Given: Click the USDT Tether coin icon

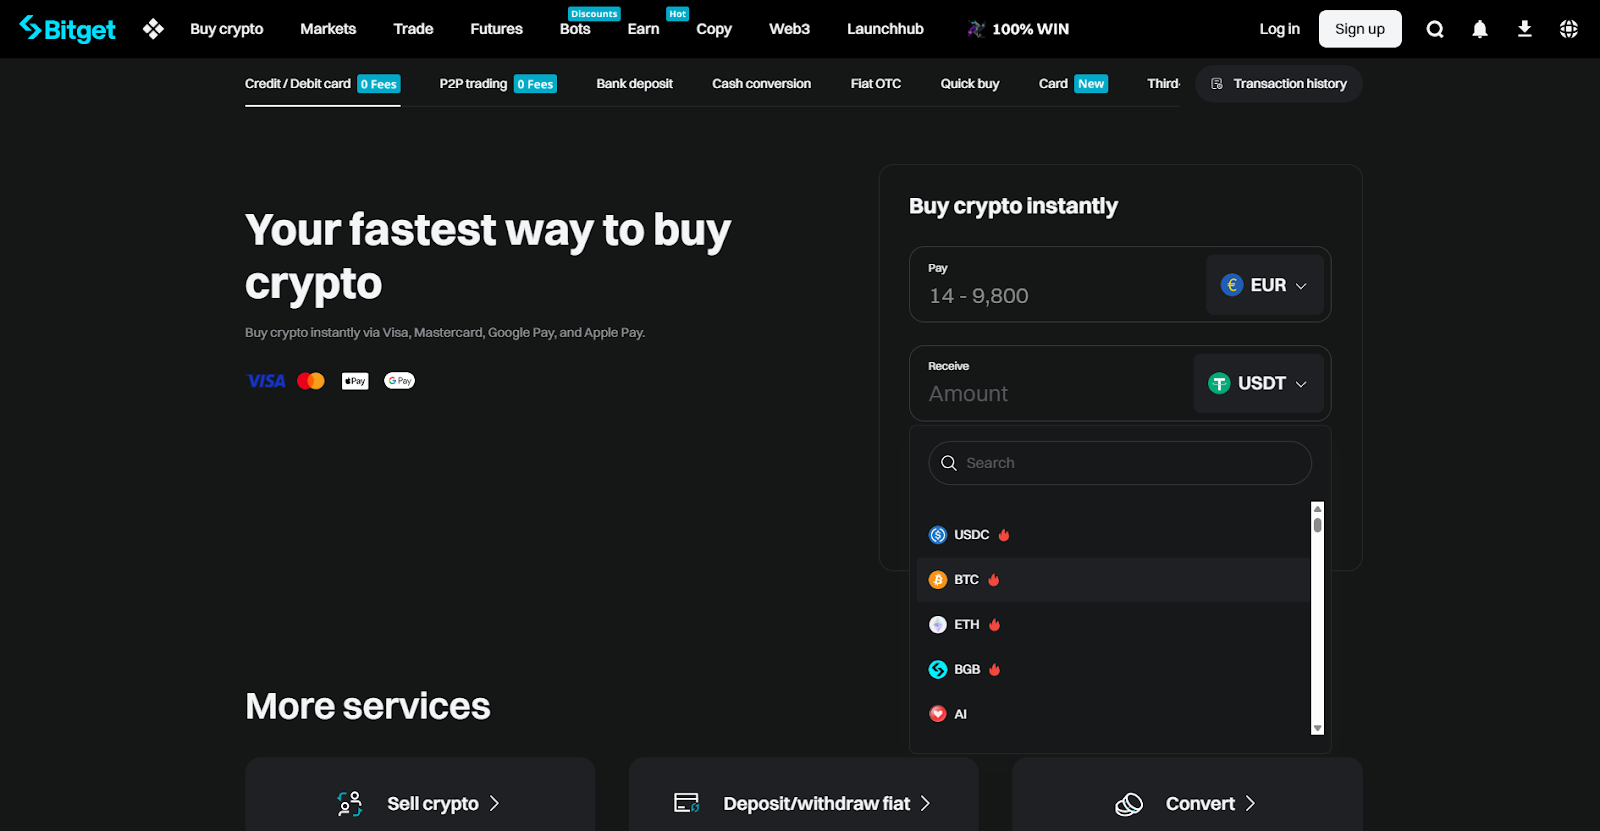Looking at the screenshot, I should 1219,383.
